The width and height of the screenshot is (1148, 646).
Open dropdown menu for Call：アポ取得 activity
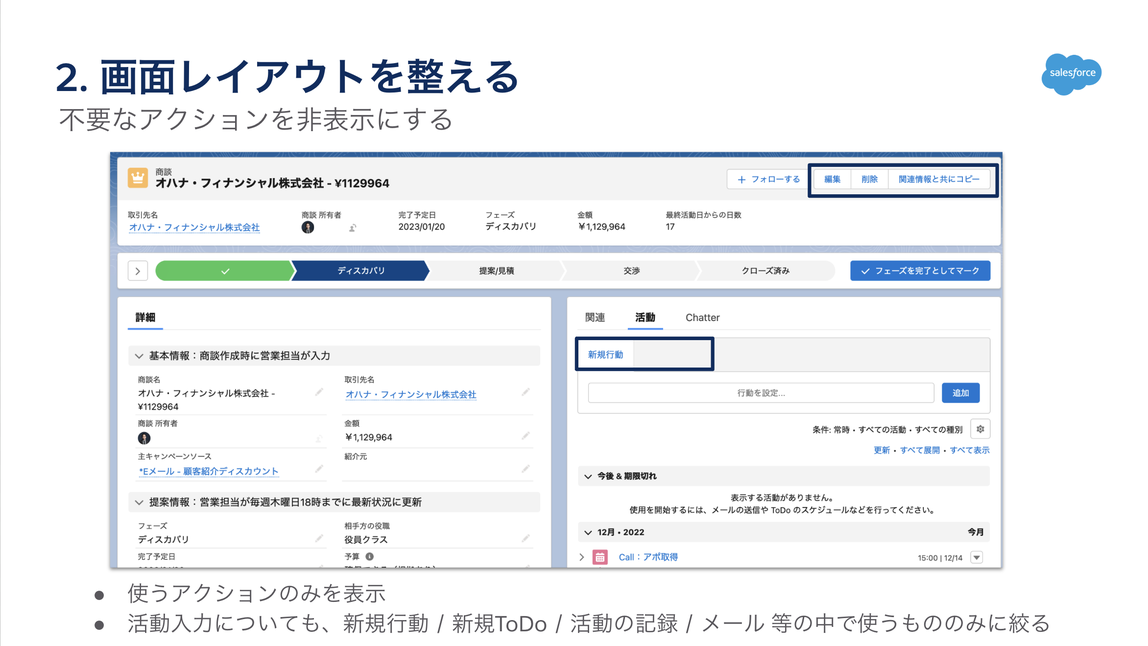[977, 557]
